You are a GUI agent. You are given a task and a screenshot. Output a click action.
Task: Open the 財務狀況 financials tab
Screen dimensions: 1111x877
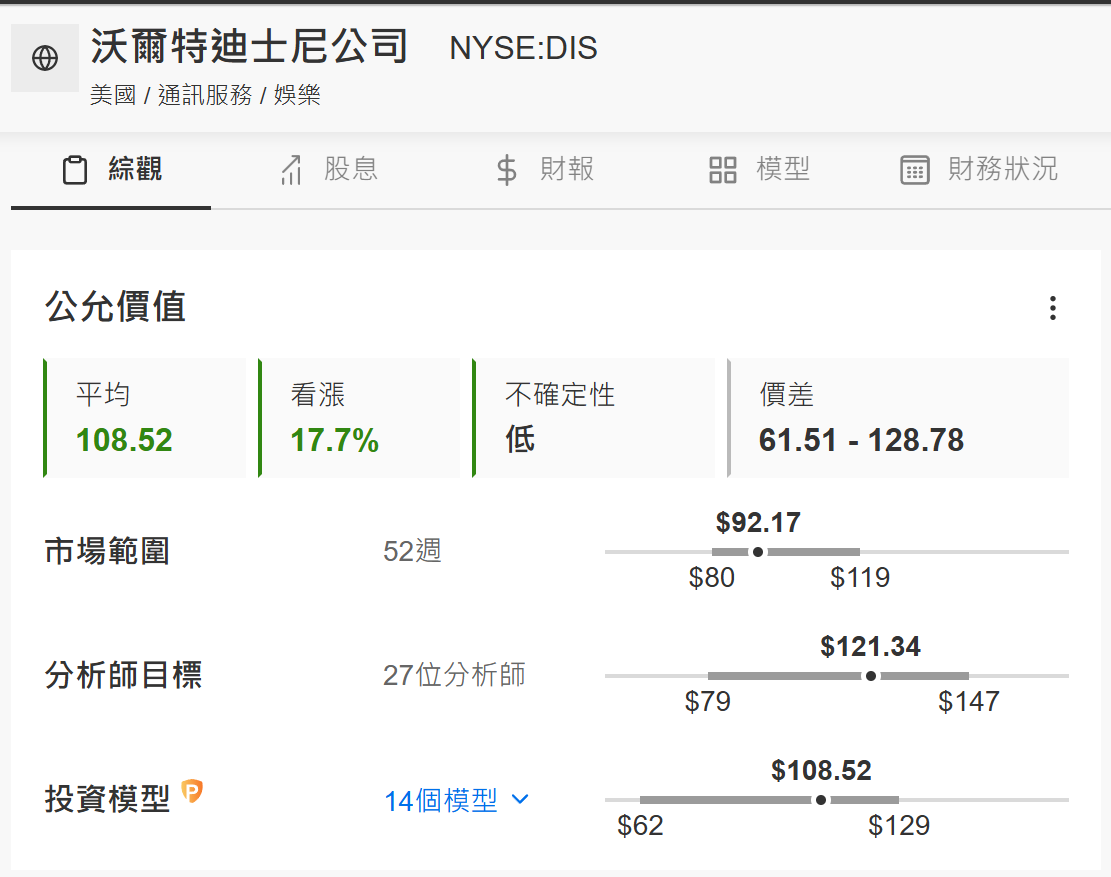point(979,170)
